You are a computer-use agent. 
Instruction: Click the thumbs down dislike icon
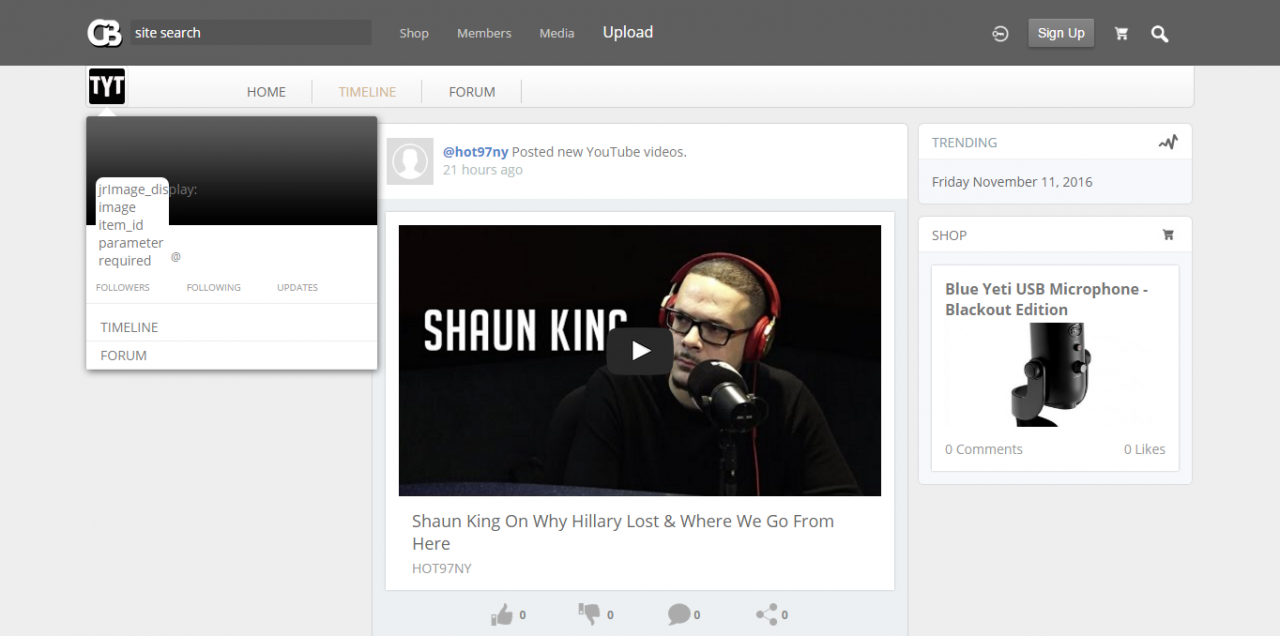tap(589, 614)
